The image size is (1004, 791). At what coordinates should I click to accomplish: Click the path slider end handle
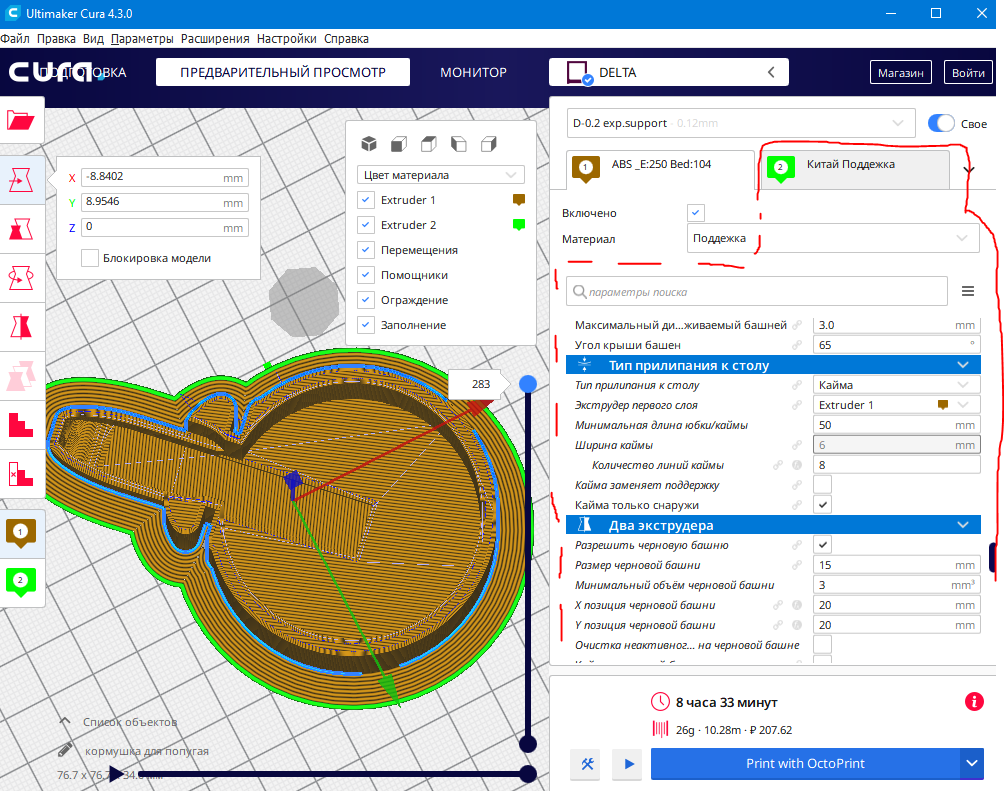click(x=528, y=774)
